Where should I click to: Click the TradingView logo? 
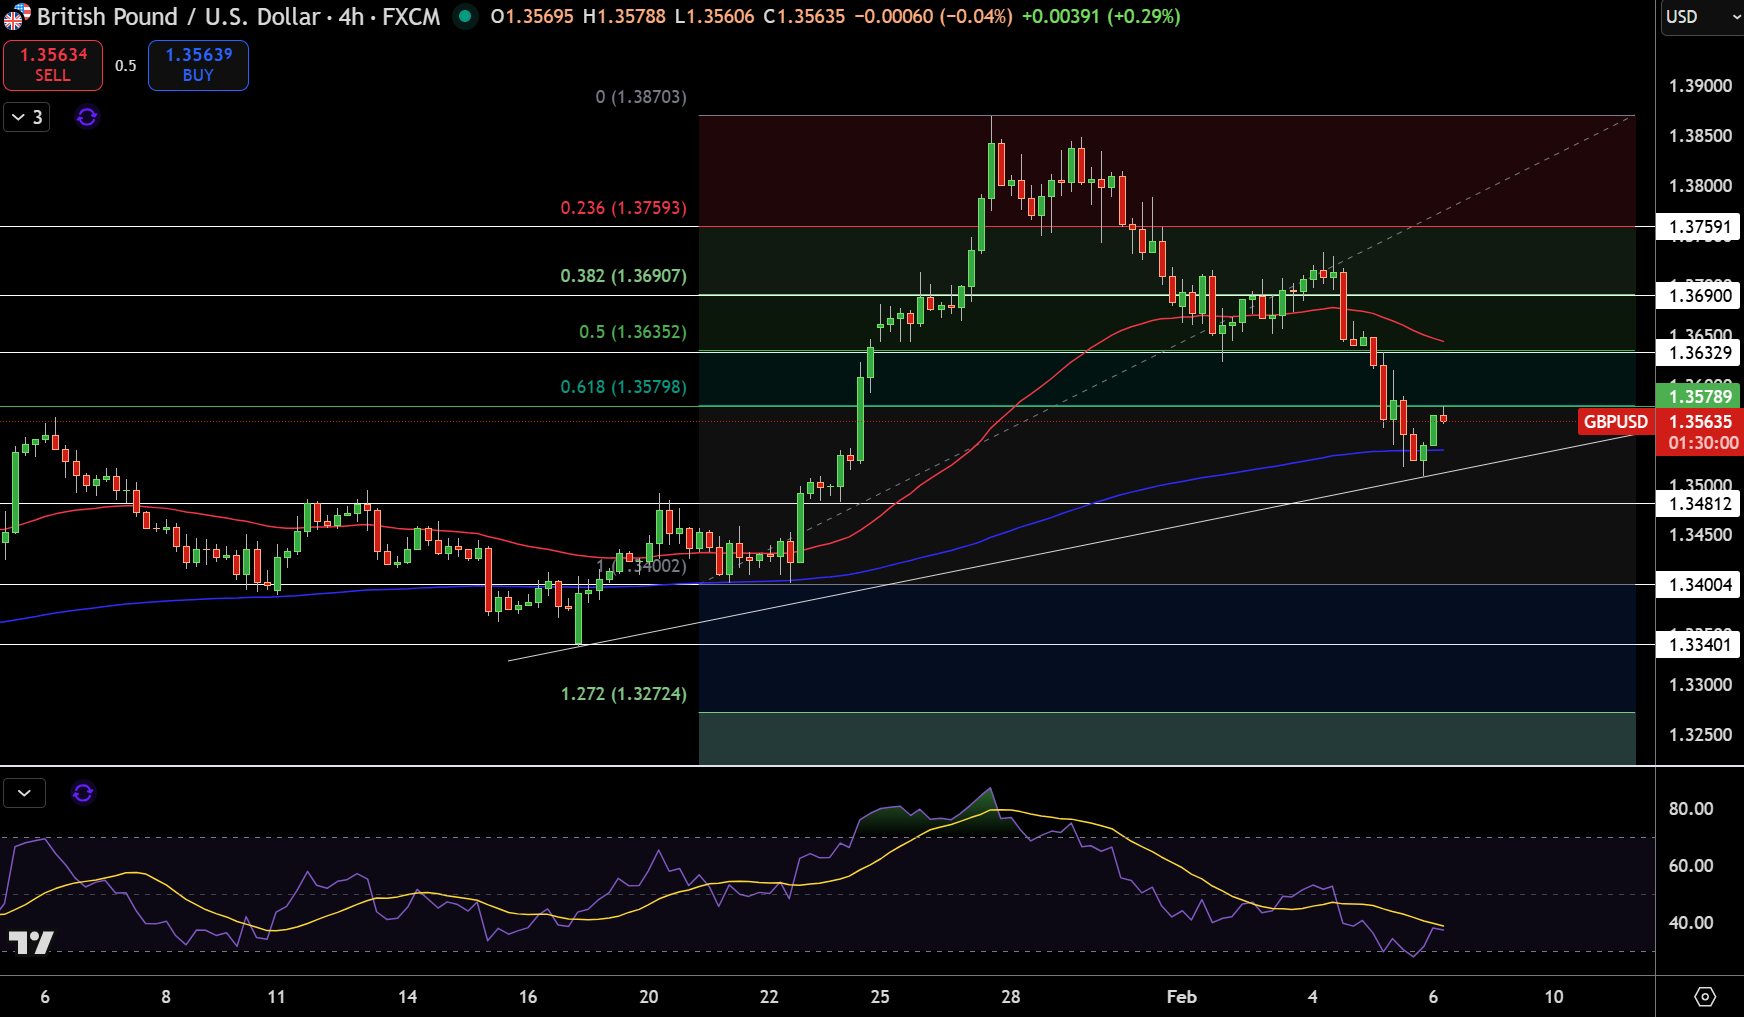(31, 942)
